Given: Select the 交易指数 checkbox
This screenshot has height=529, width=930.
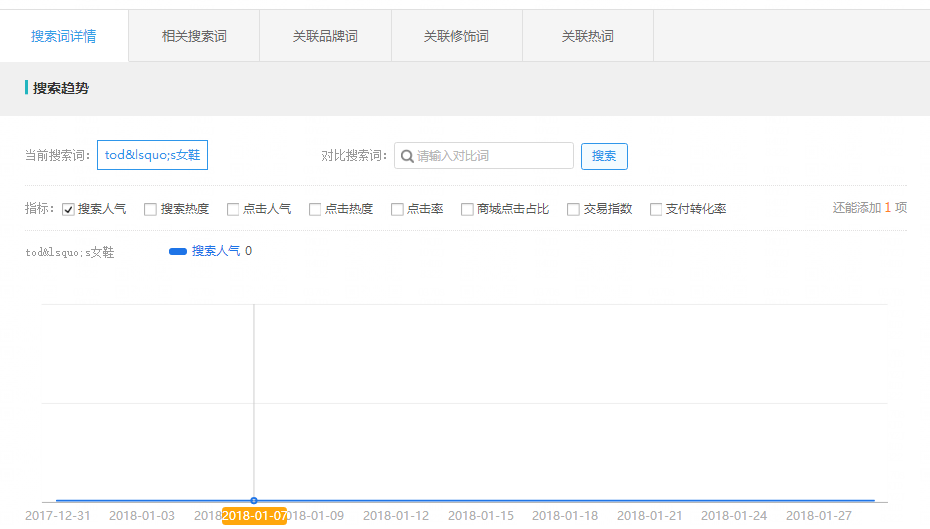Looking at the screenshot, I should tap(573, 210).
